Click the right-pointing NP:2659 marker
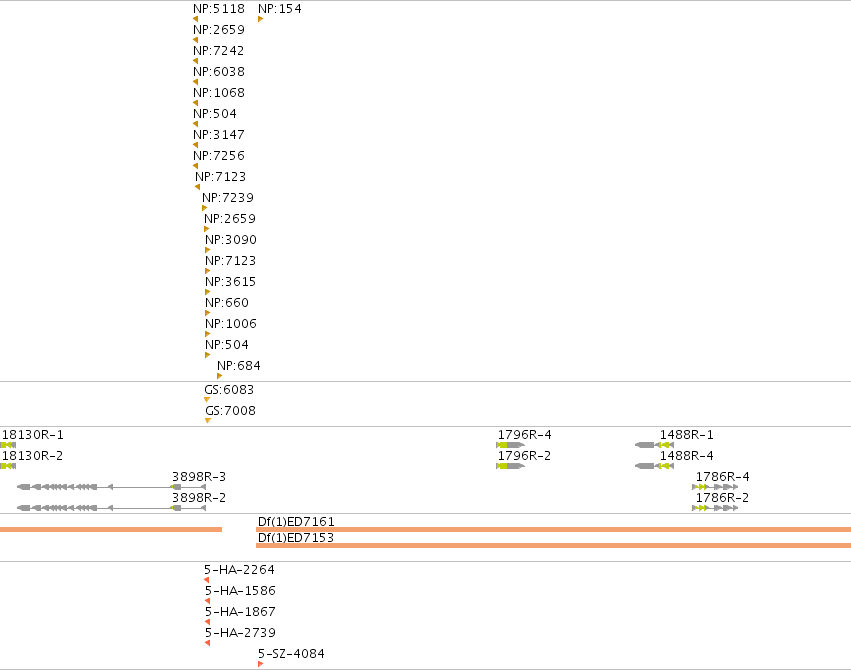Screen dimensions: 851x670 click(x=206, y=229)
